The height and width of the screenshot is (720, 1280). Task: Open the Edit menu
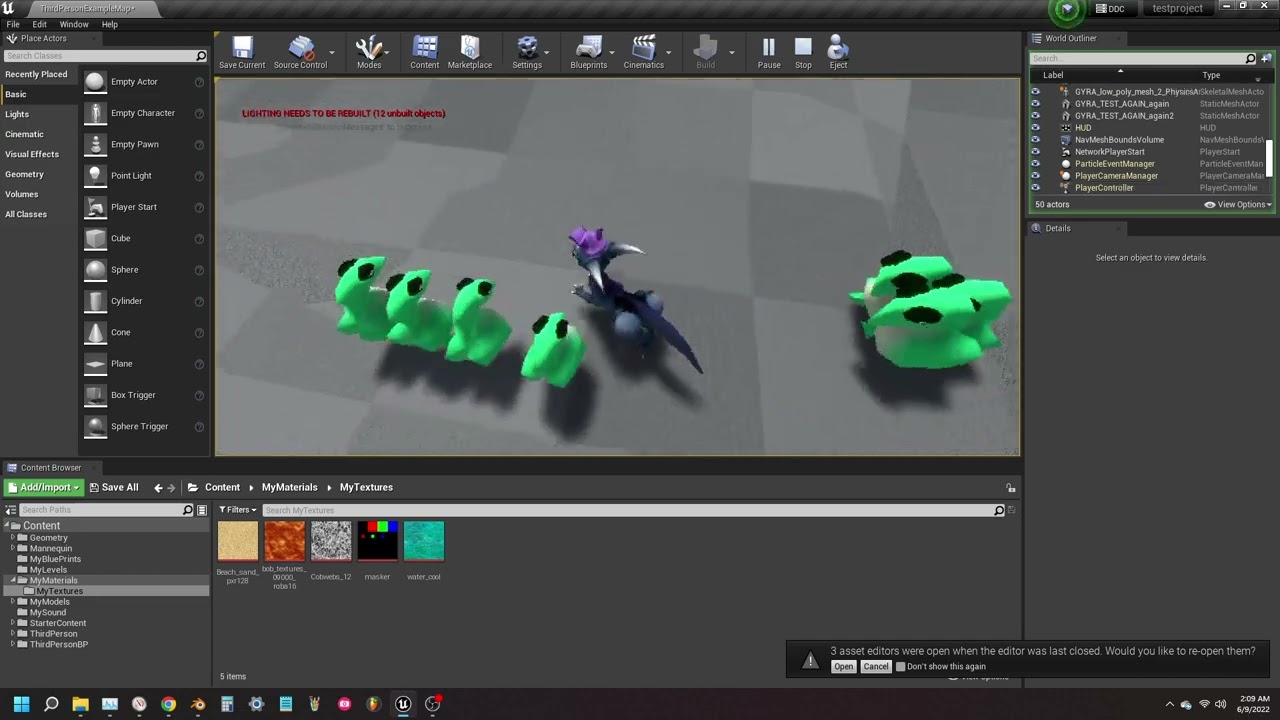coord(40,24)
